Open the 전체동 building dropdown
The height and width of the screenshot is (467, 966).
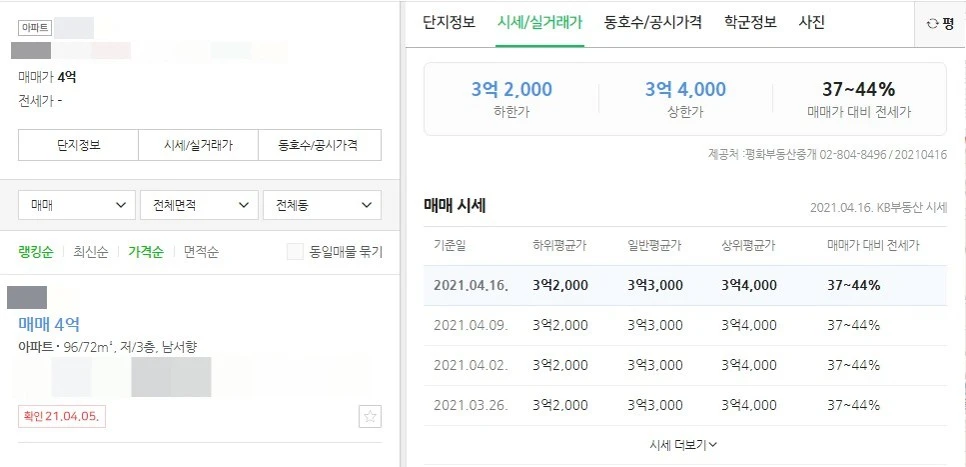(321, 205)
